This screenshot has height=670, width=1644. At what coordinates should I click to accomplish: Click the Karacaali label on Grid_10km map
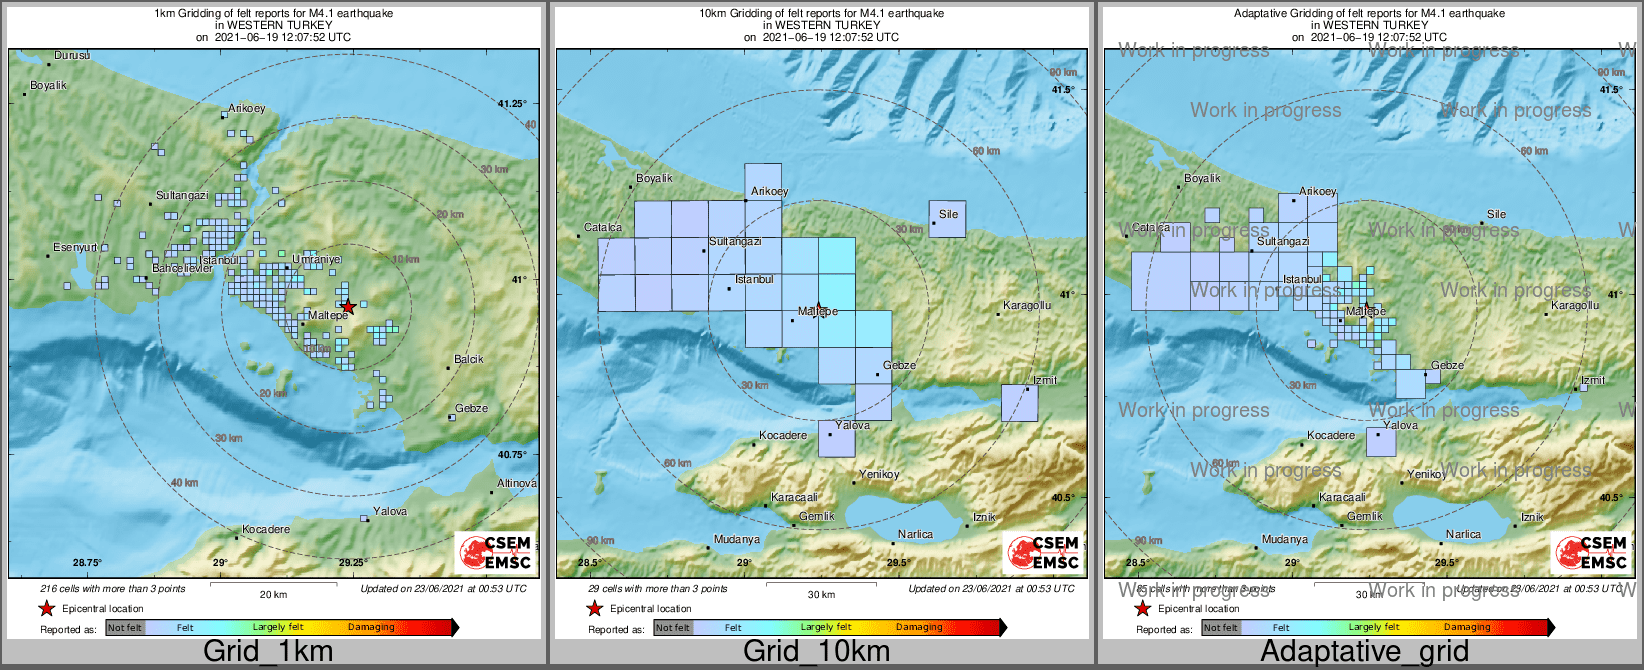point(794,497)
